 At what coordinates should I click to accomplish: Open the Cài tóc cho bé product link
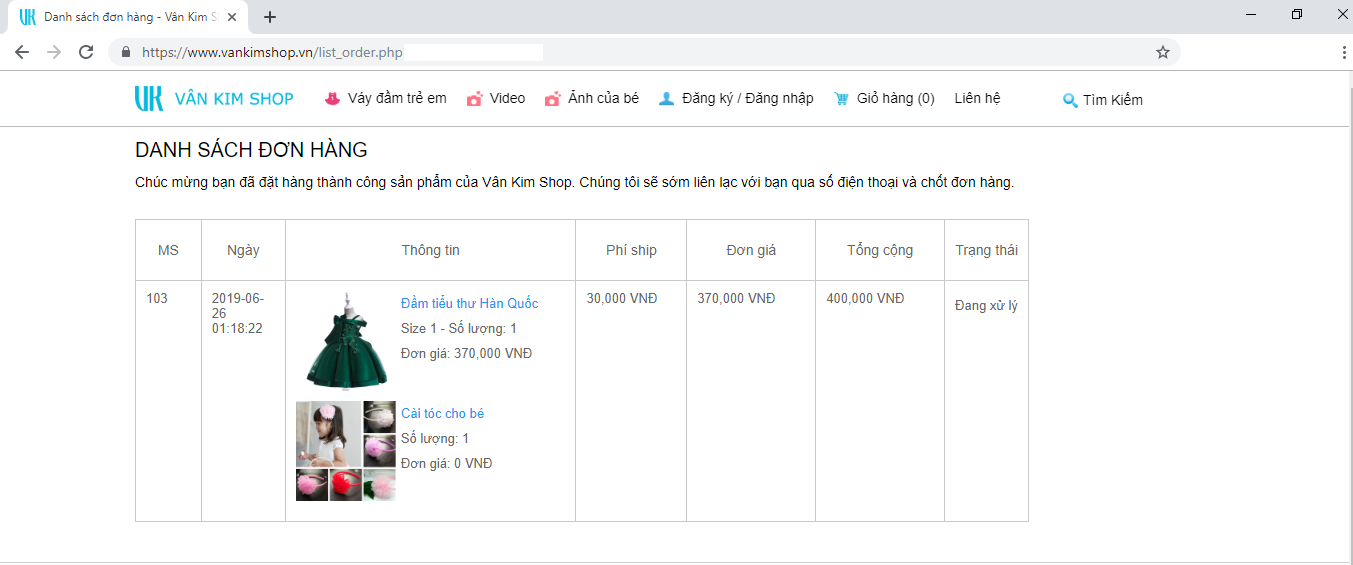(x=442, y=413)
